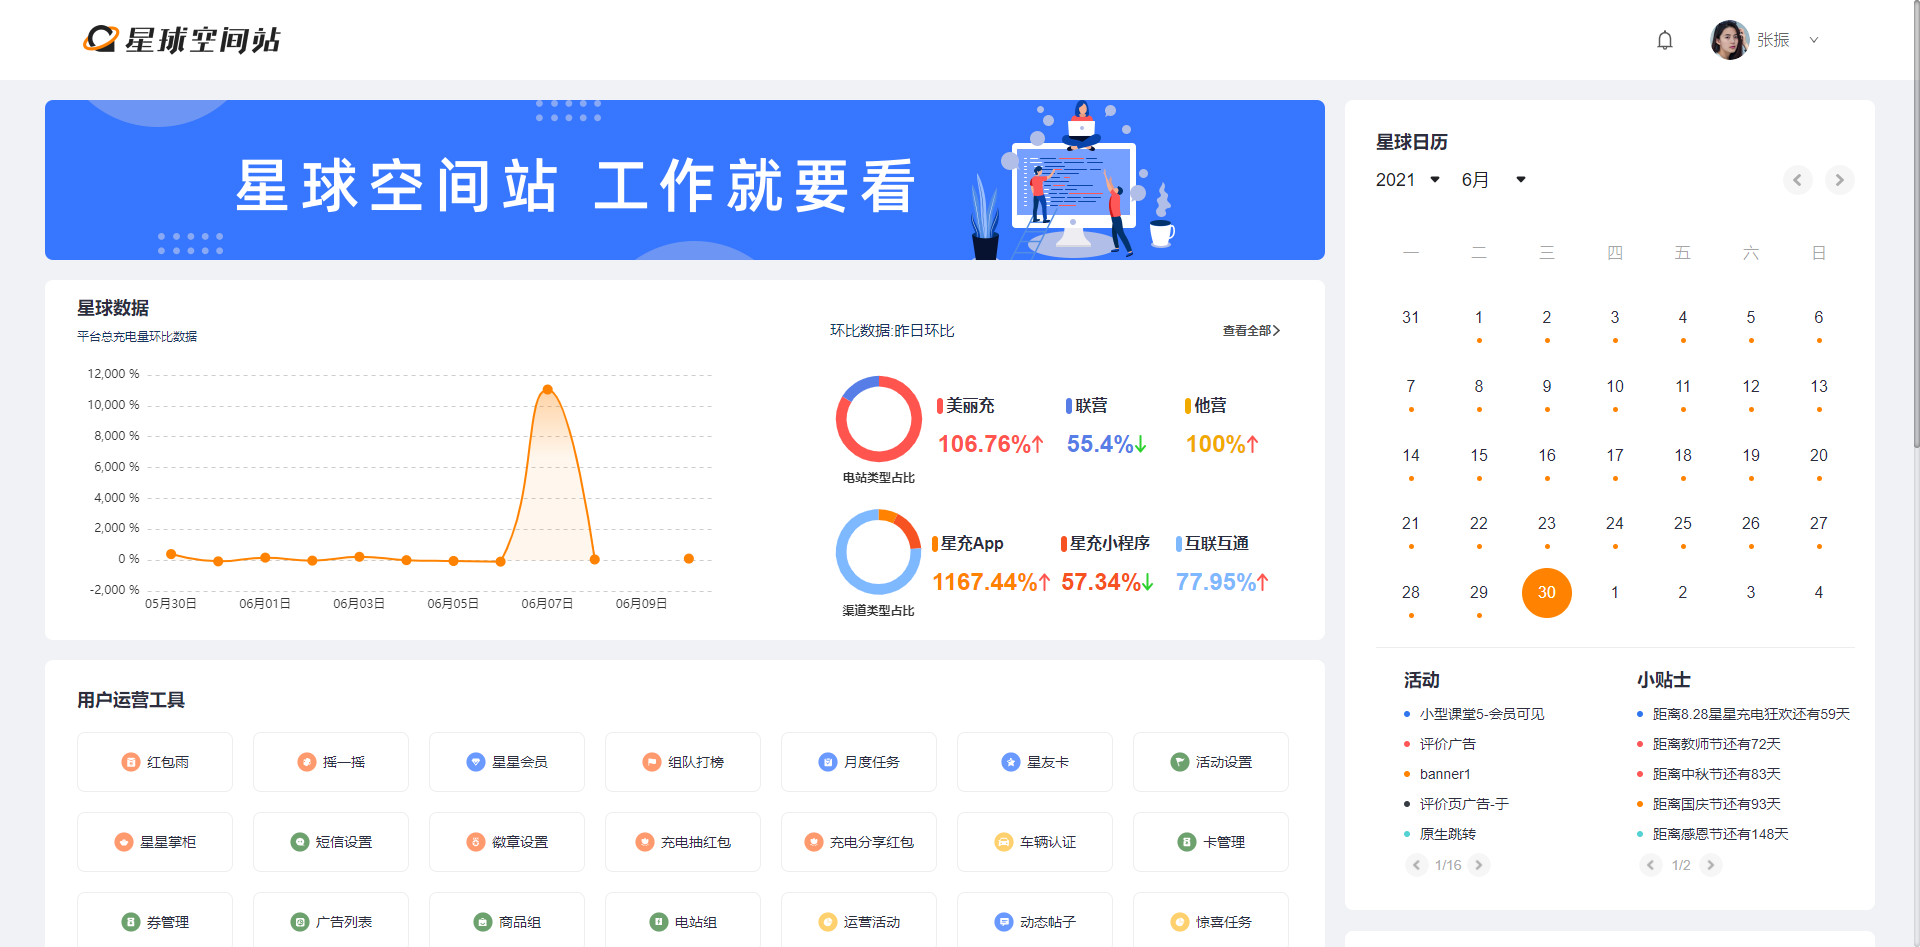Click the 星球空间站 logo

pos(182,40)
